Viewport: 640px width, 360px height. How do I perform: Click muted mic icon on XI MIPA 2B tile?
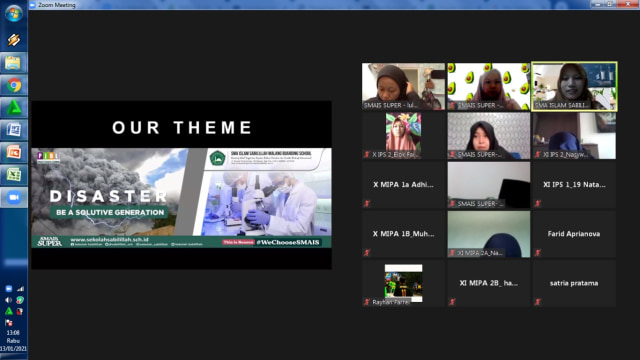point(452,302)
